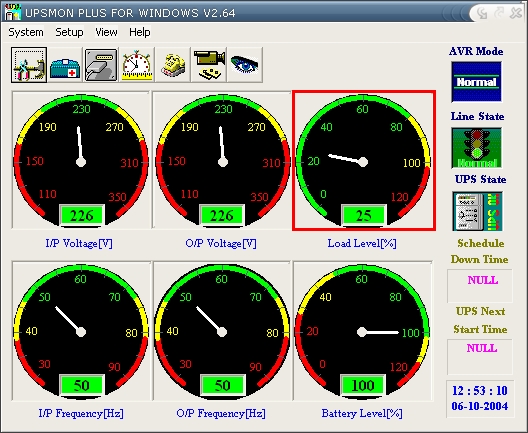Click the AVR Mode heading
Image resolution: width=528 pixels, height=433 pixels.
coord(476,52)
